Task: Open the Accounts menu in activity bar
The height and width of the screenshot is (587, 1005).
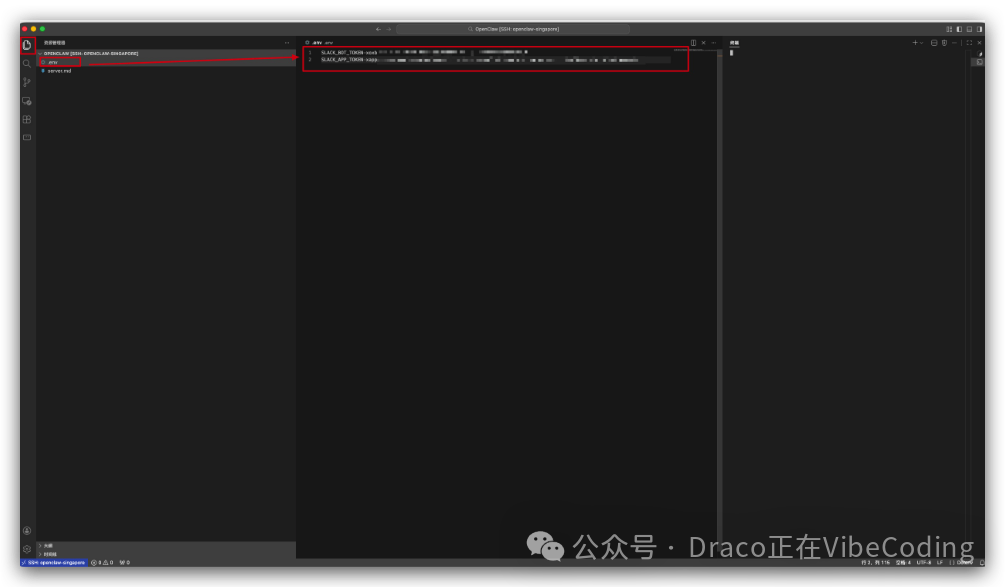Action: pyautogui.click(x=27, y=531)
